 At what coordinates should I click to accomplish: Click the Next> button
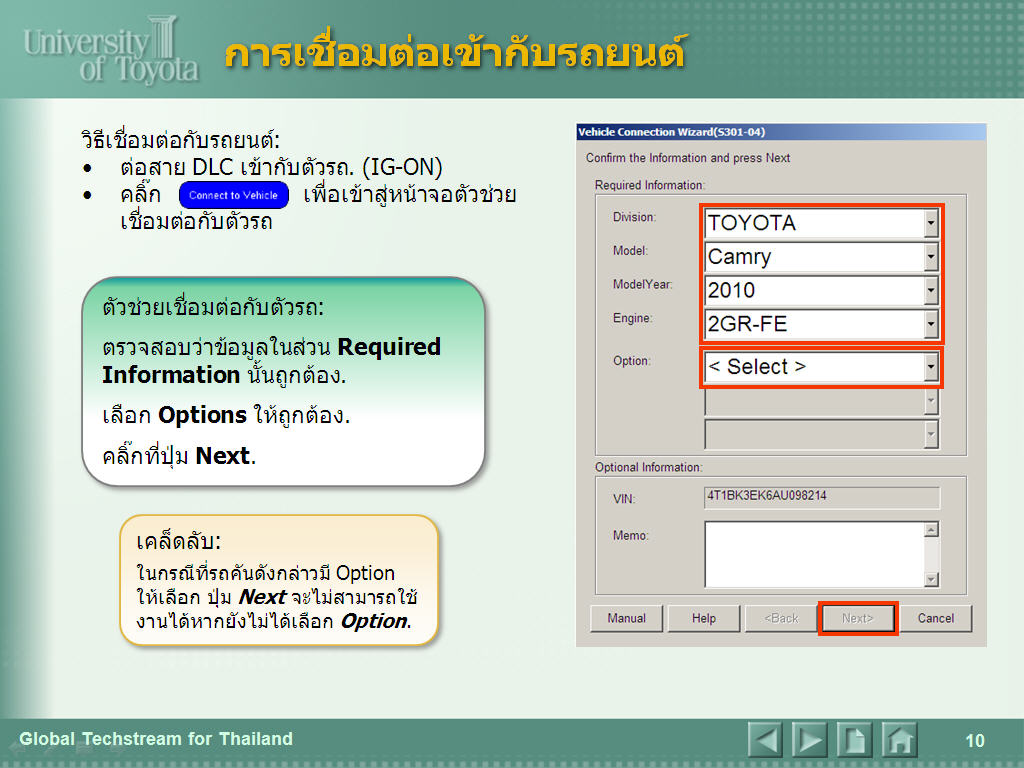pos(857,618)
